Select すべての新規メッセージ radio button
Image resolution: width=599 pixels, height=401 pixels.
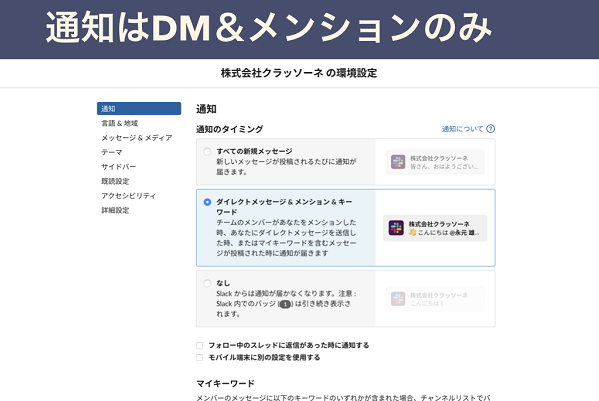point(207,152)
